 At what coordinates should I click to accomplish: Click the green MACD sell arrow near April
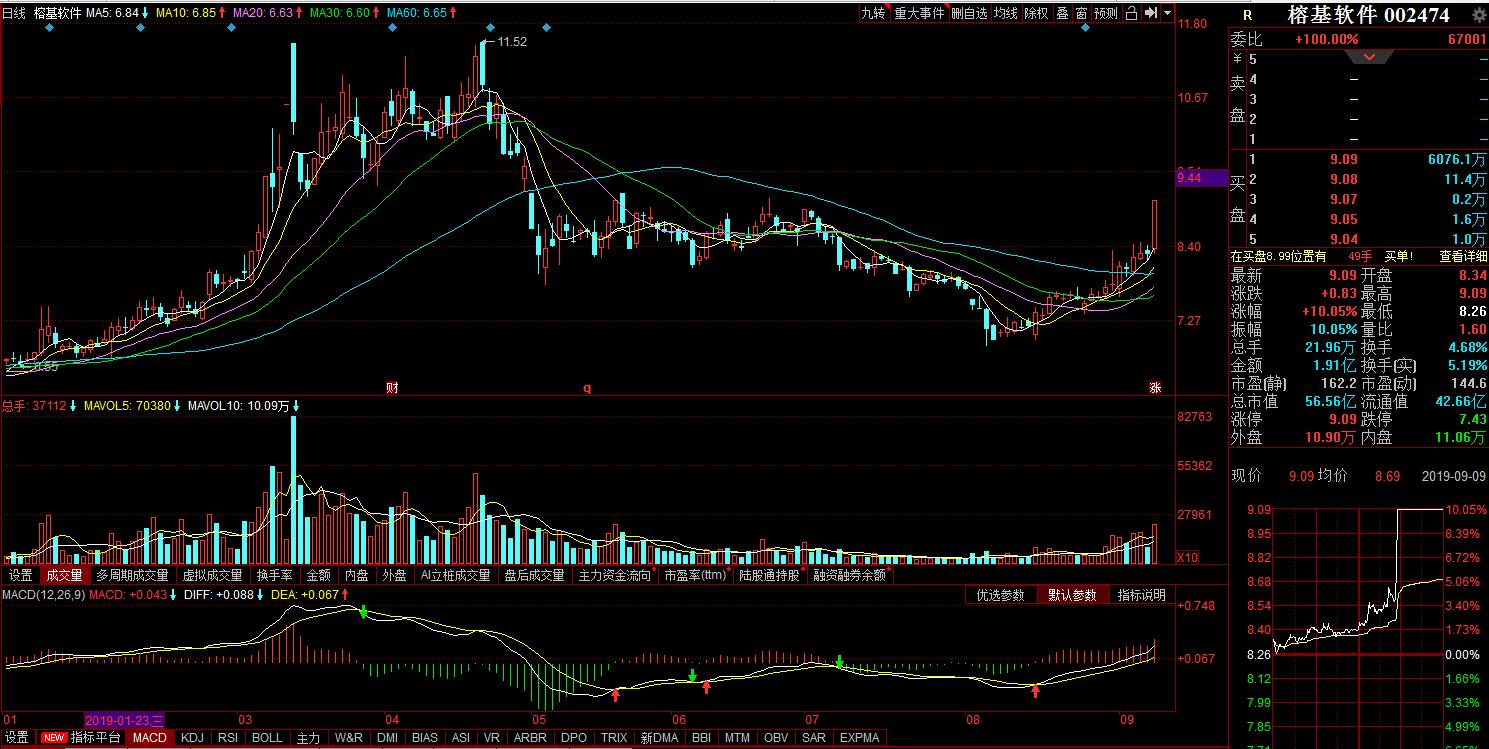click(x=363, y=611)
